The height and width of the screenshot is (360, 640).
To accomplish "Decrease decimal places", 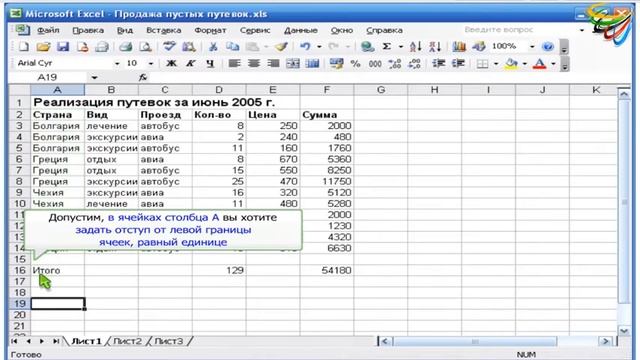I will click(x=414, y=64).
